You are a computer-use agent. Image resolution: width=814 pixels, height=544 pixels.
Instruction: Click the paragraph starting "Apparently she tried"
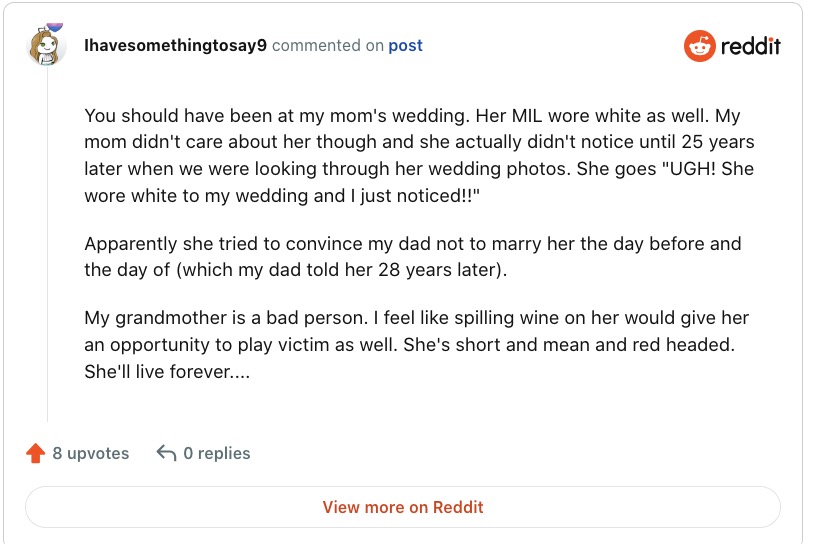412,257
